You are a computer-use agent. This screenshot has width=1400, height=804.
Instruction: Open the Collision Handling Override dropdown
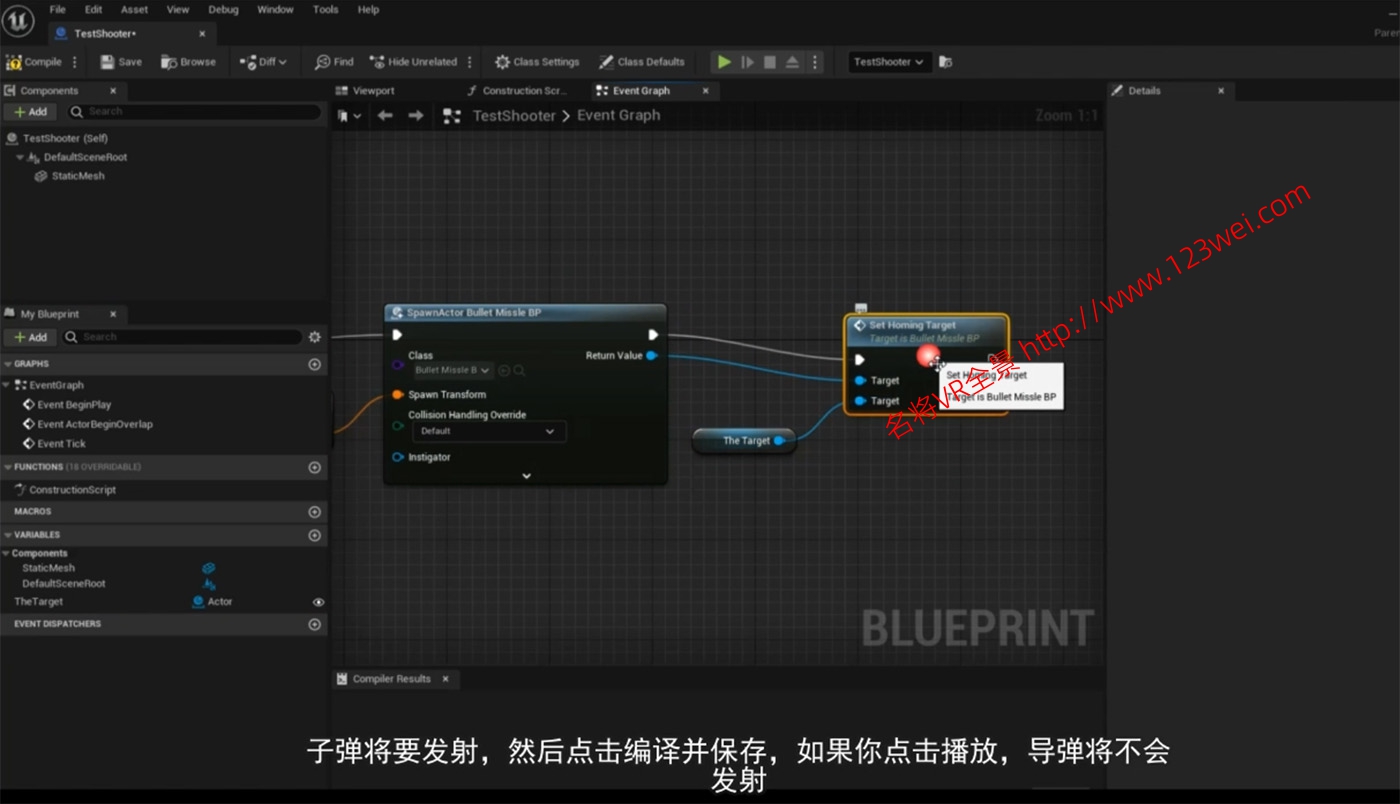[x=489, y=431]
